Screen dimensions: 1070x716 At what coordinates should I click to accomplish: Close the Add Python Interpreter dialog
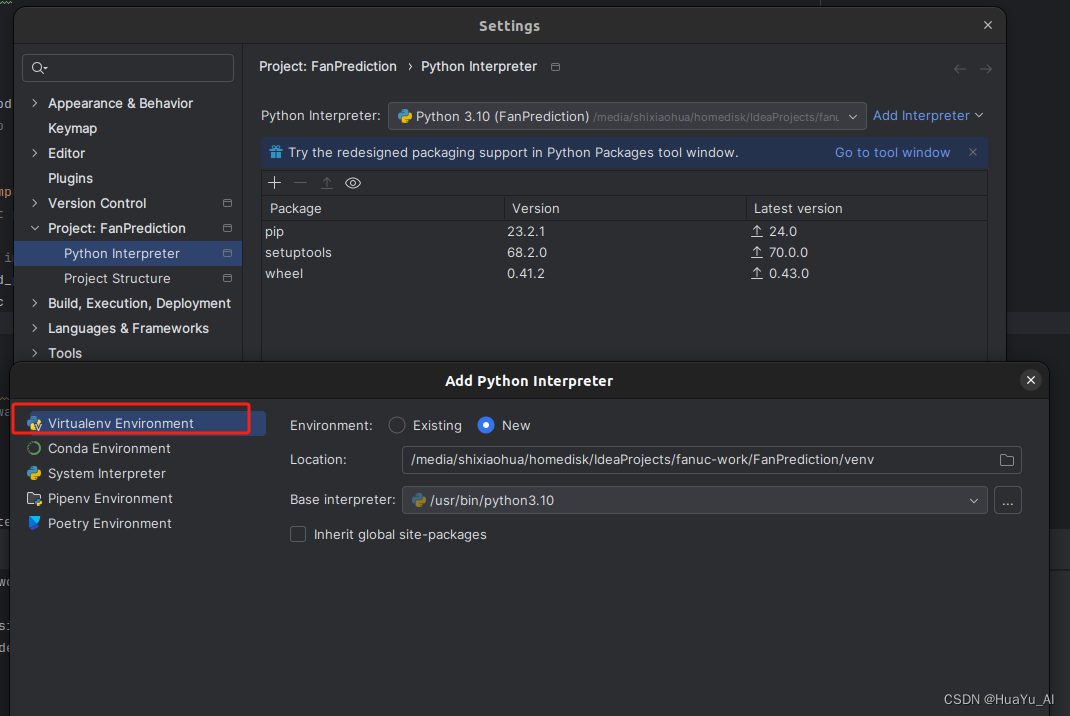click(x=1030, y=380)
